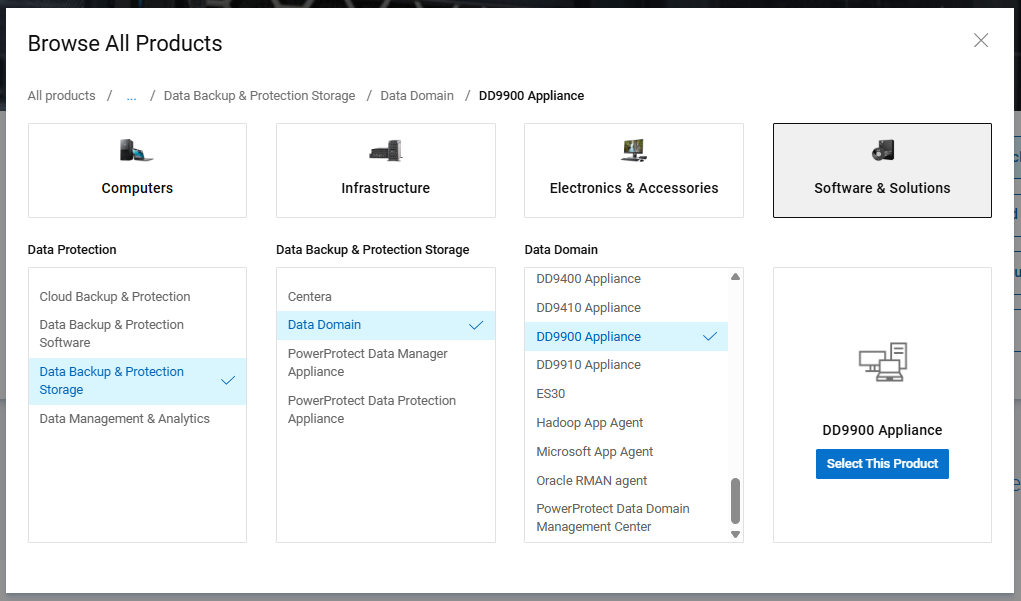Open the All products breadcrumb link

click(x=61, y=95)
